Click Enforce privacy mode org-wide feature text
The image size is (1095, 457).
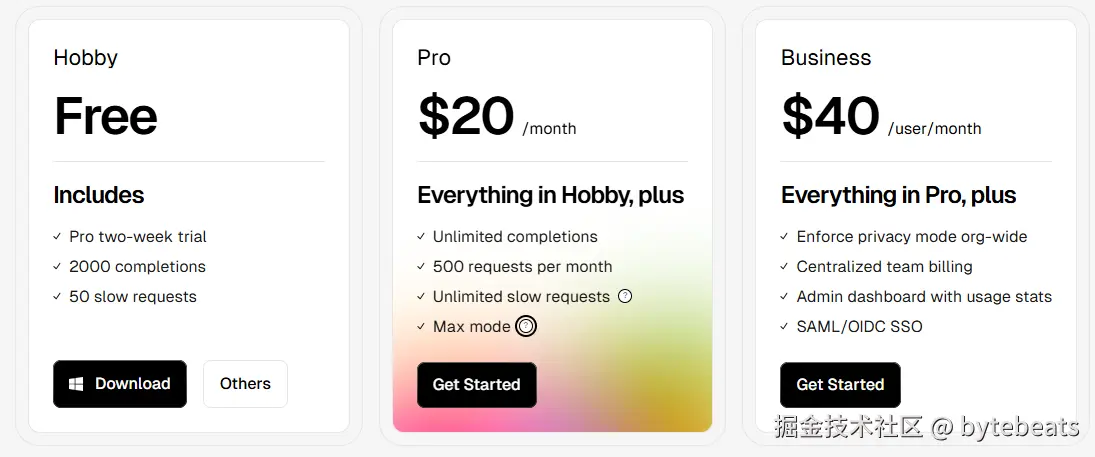coord(911,237)
